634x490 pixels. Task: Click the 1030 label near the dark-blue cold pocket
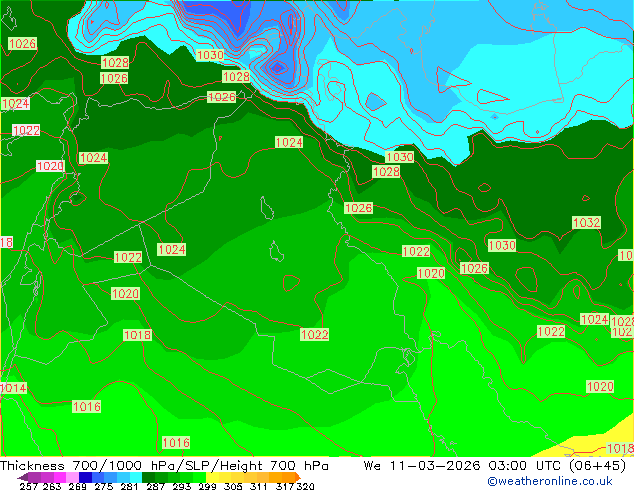[x=210, y=55]
